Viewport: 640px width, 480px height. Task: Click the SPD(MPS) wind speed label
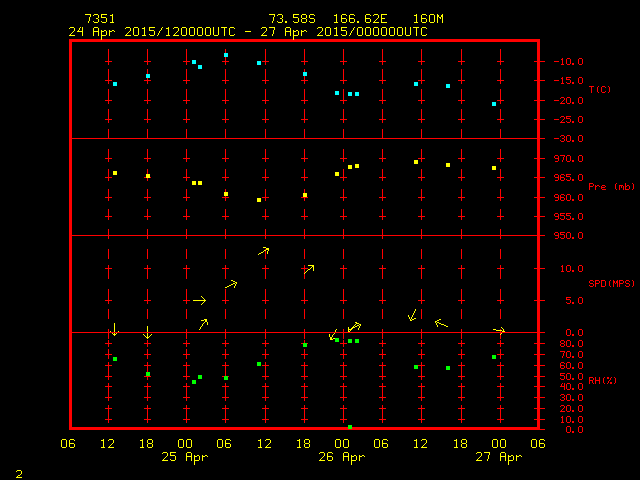coord(611,284)
